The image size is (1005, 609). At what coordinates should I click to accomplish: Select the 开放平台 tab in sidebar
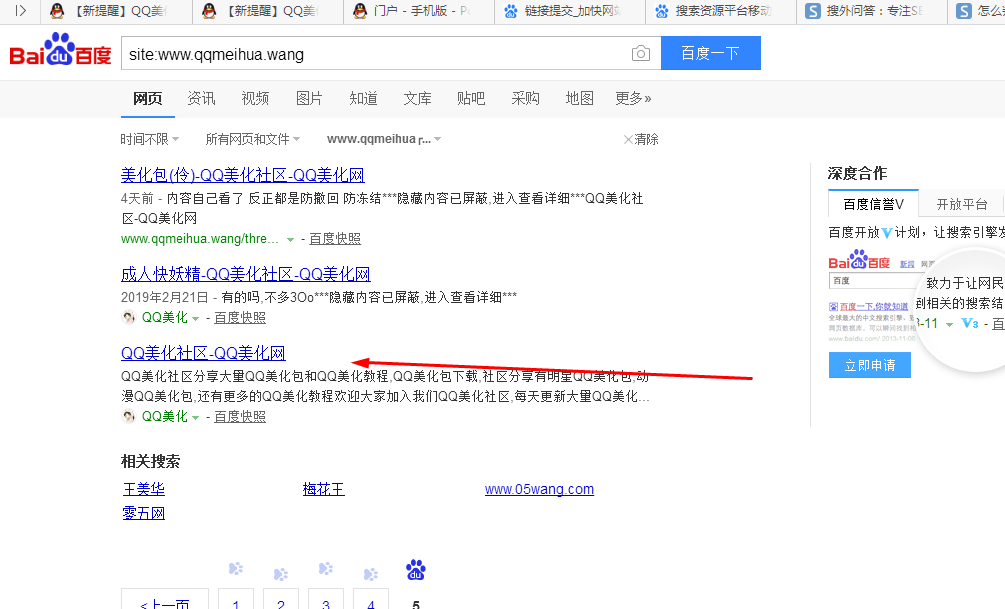(961, 204)
